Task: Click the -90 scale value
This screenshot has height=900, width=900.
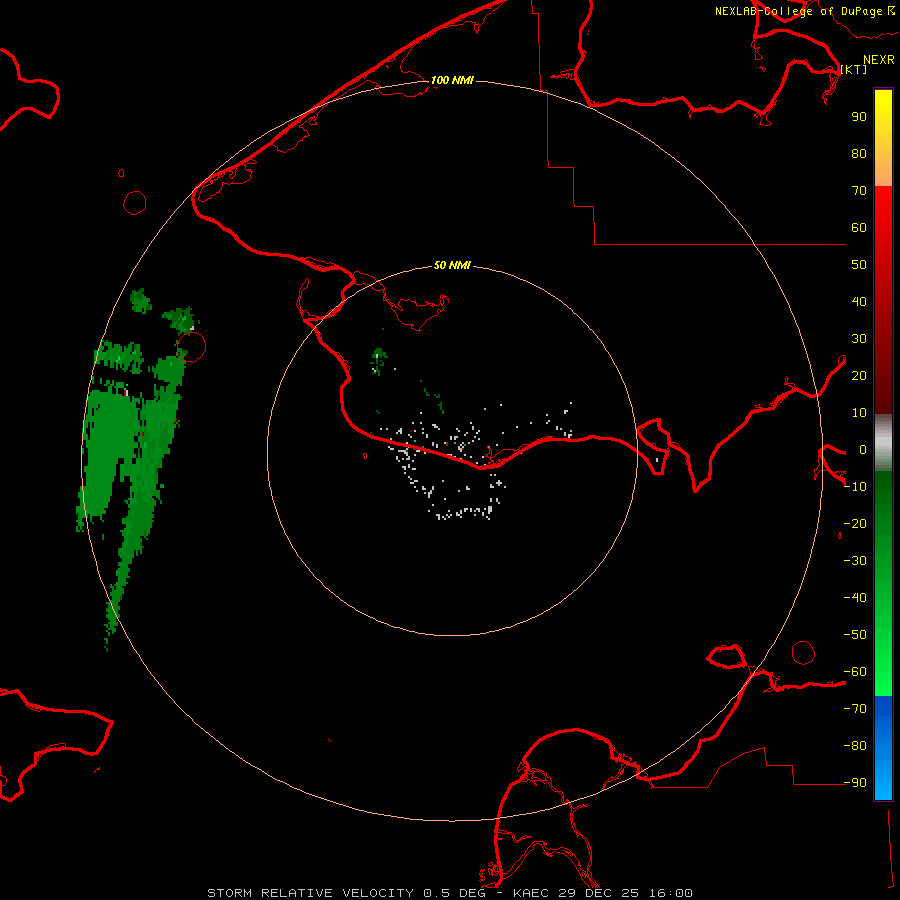Action: 855,782
